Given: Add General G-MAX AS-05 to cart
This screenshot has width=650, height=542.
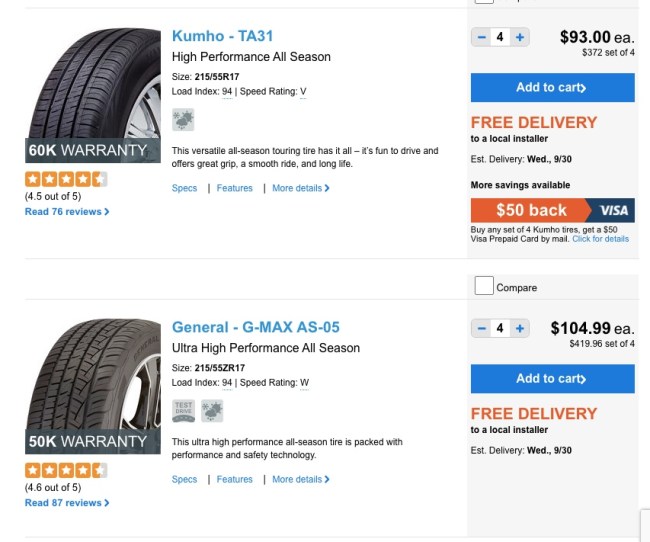Looking at the screenshot, I should coord(553,379).
